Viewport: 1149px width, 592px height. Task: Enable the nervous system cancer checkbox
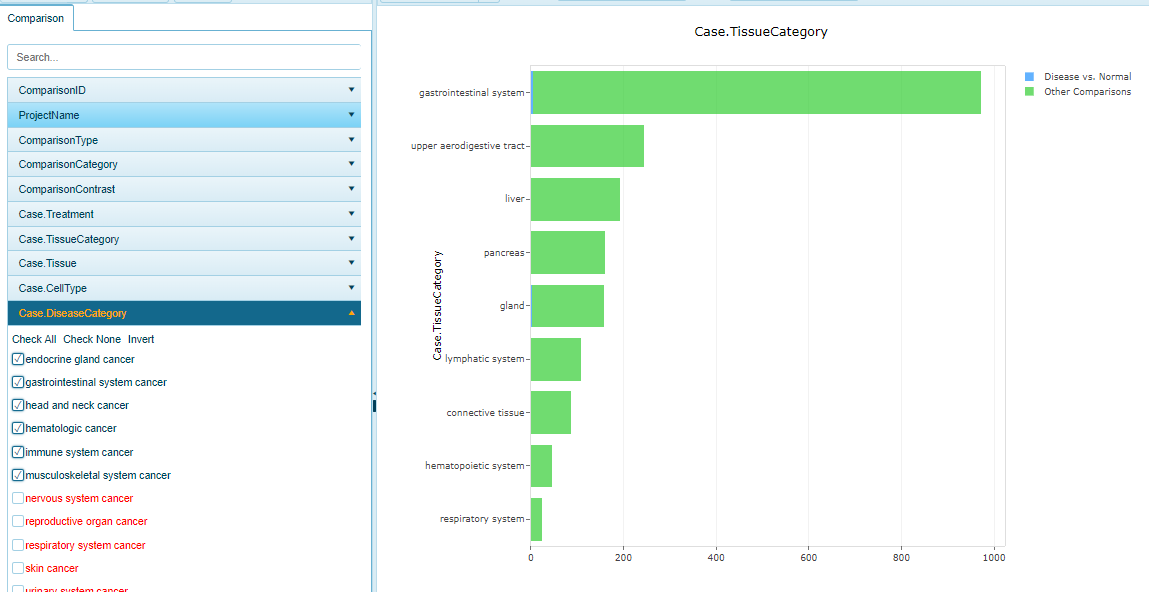click(17, 498)
